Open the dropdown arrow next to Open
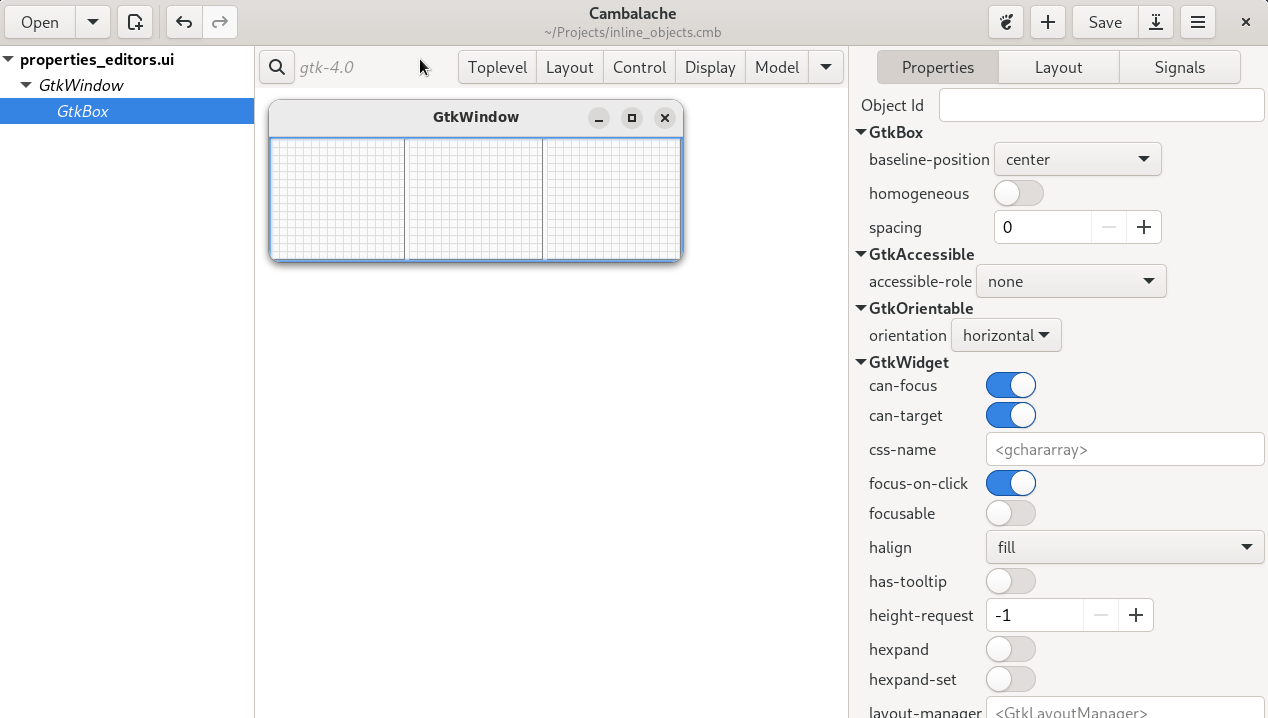The height and width of the screenshot is (718, 1268). coord(93,22)
